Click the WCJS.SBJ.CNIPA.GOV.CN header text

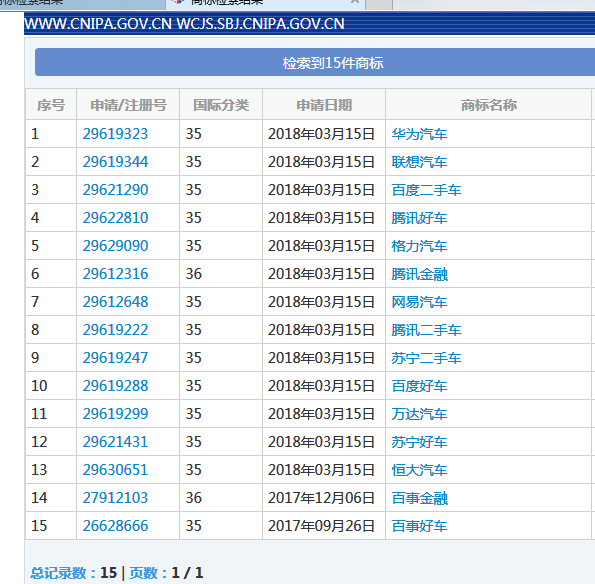(260, 24)
